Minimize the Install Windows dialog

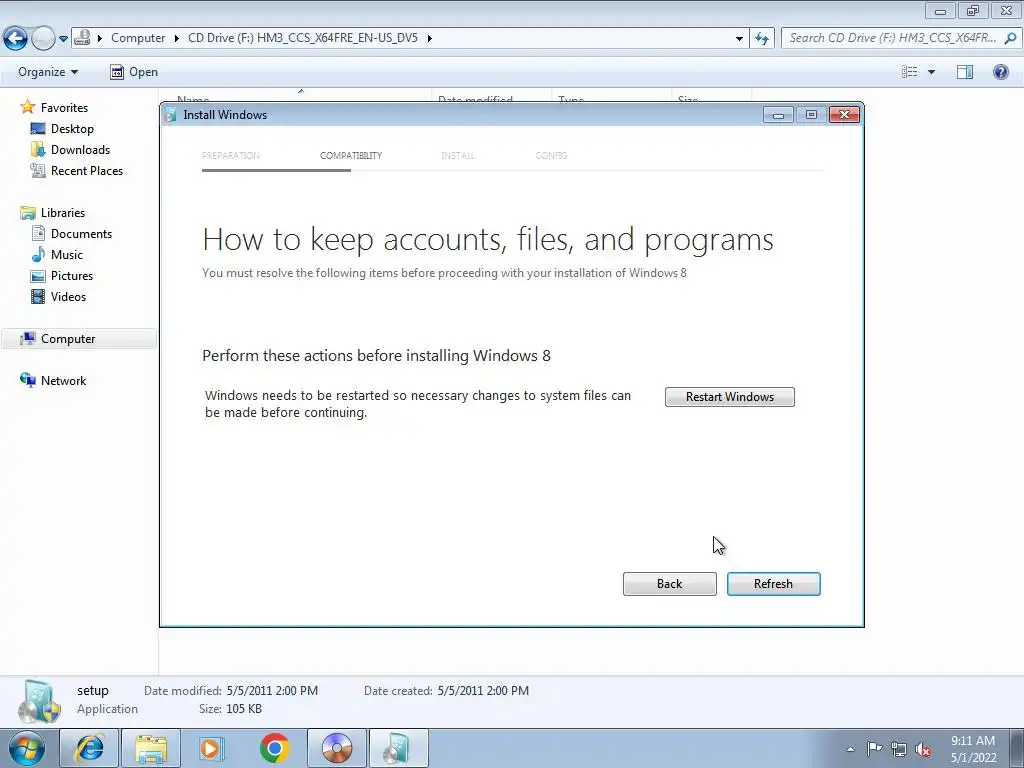(778, 115)
